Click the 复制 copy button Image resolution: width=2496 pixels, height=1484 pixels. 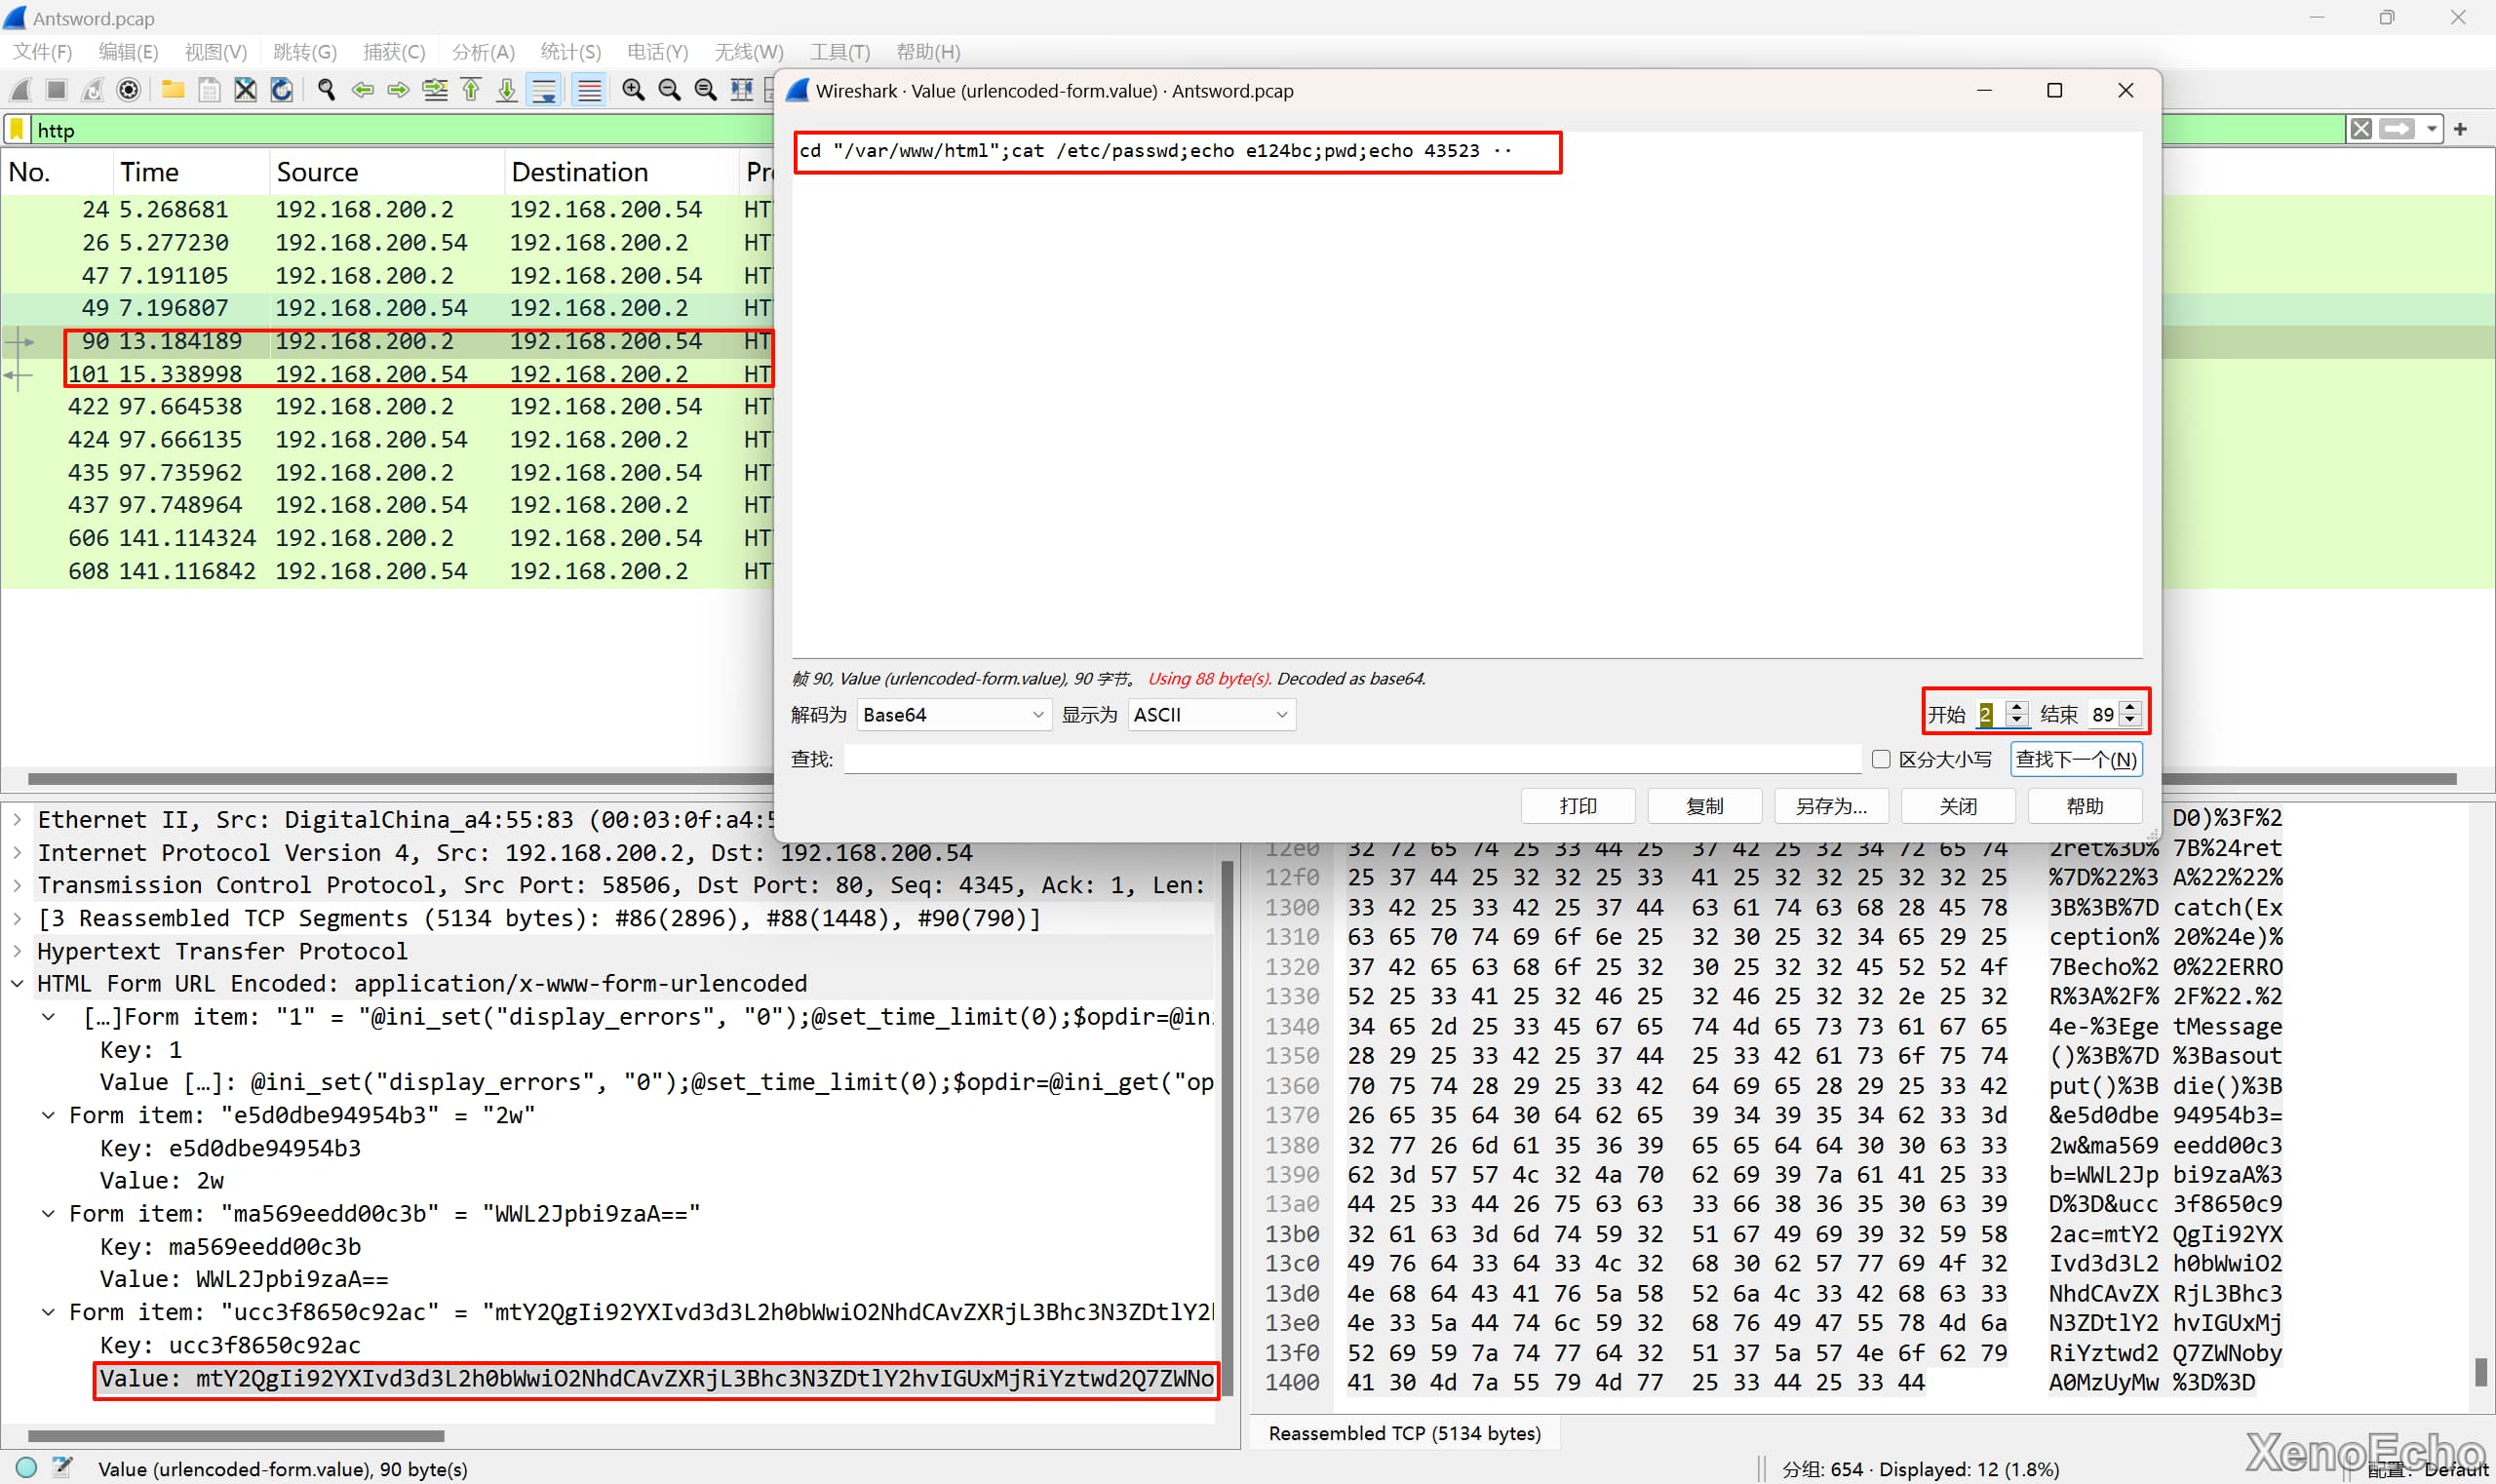pos(1704,806)
